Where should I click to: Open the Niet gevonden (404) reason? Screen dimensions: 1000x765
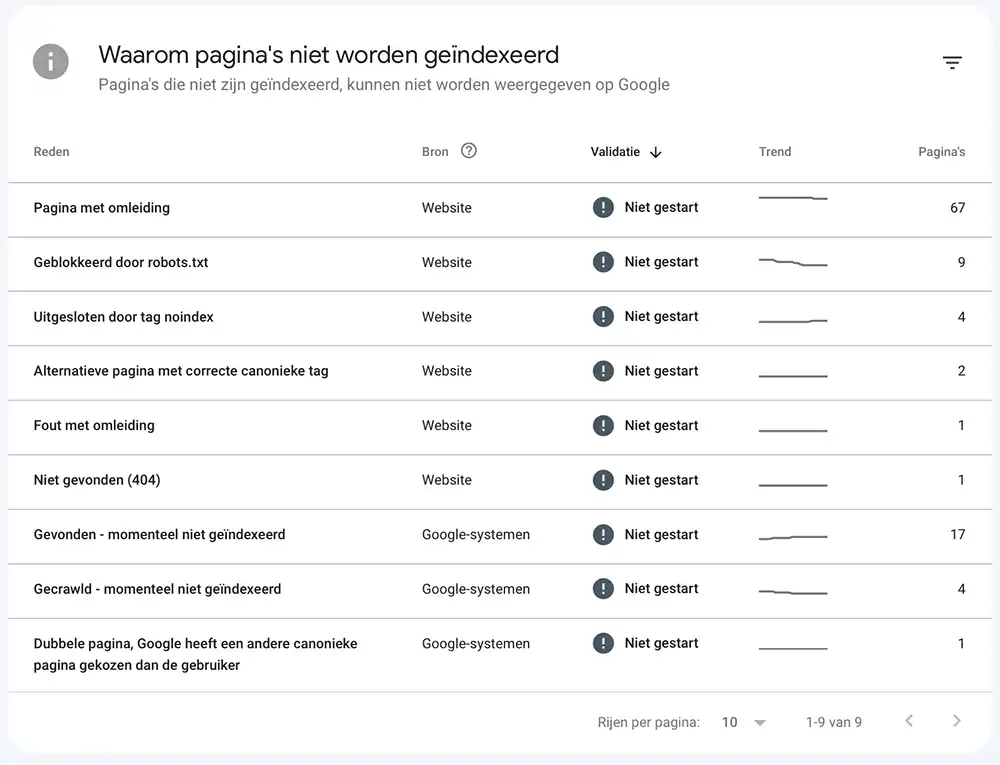(x=97, y=480)
